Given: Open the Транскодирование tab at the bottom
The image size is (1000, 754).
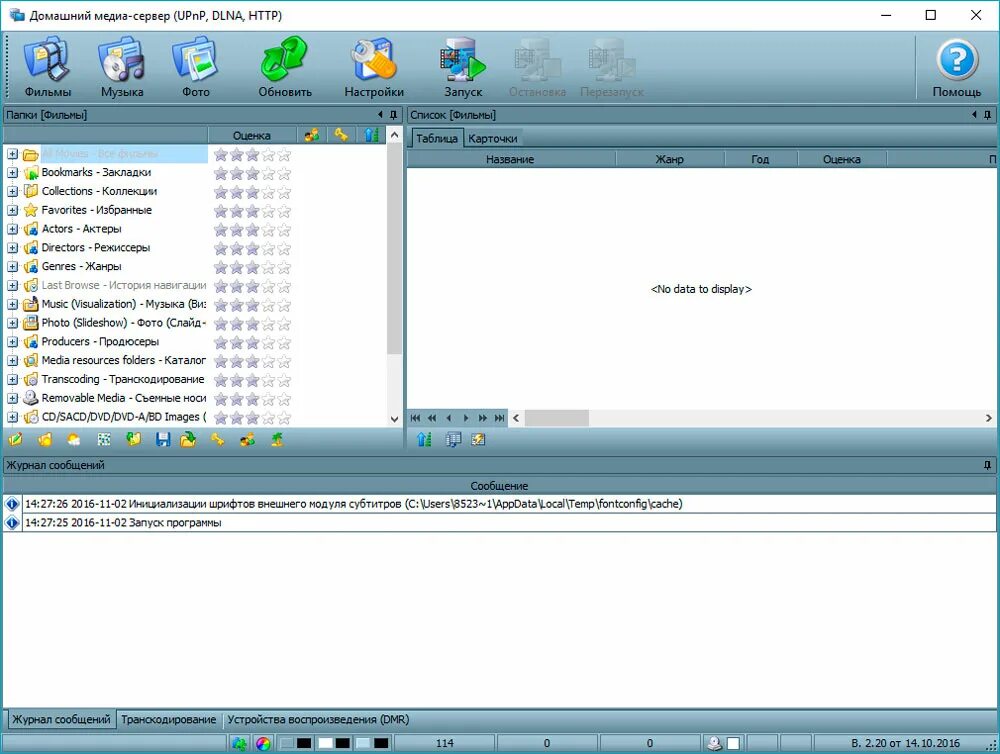Looking at the screenshot, I should coord(169,719).
